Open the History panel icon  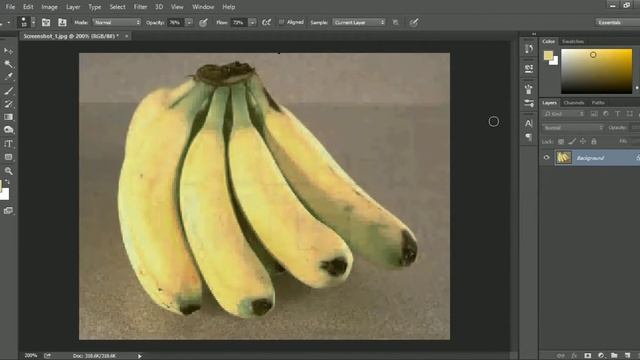529,49
